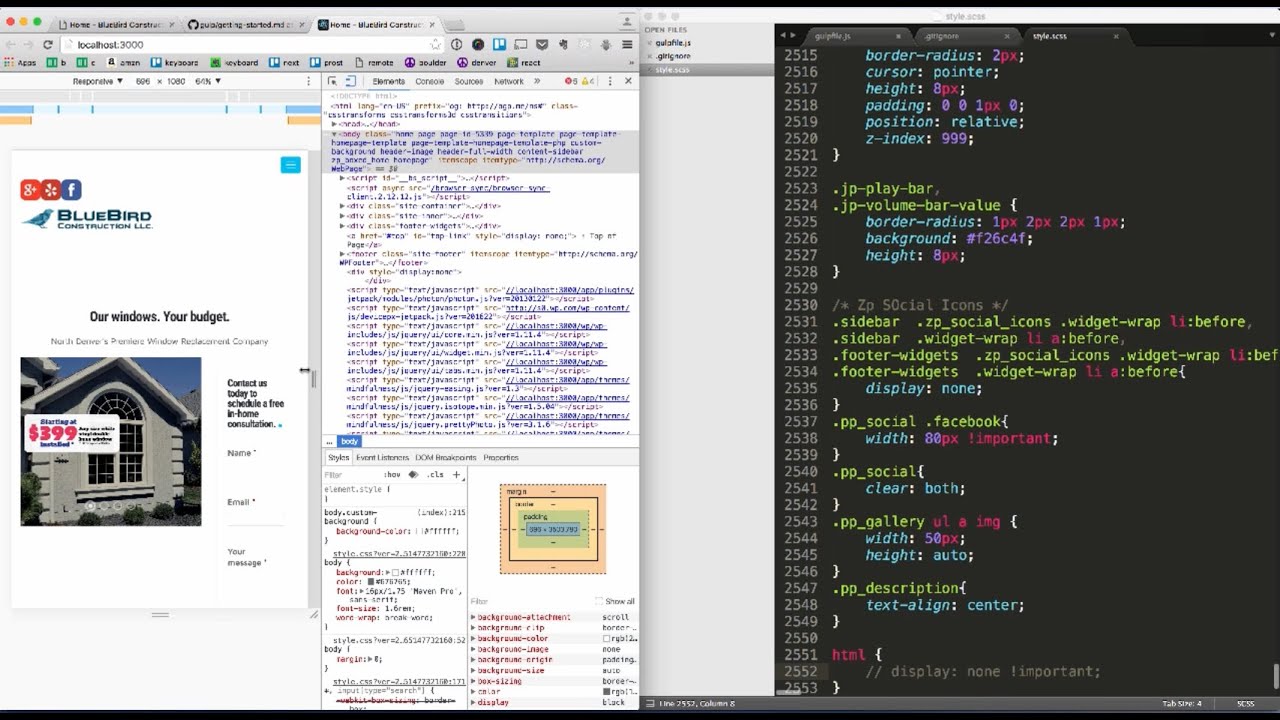Click the circled-i extension icon in Chrome toolbar

tap(456, 45)
